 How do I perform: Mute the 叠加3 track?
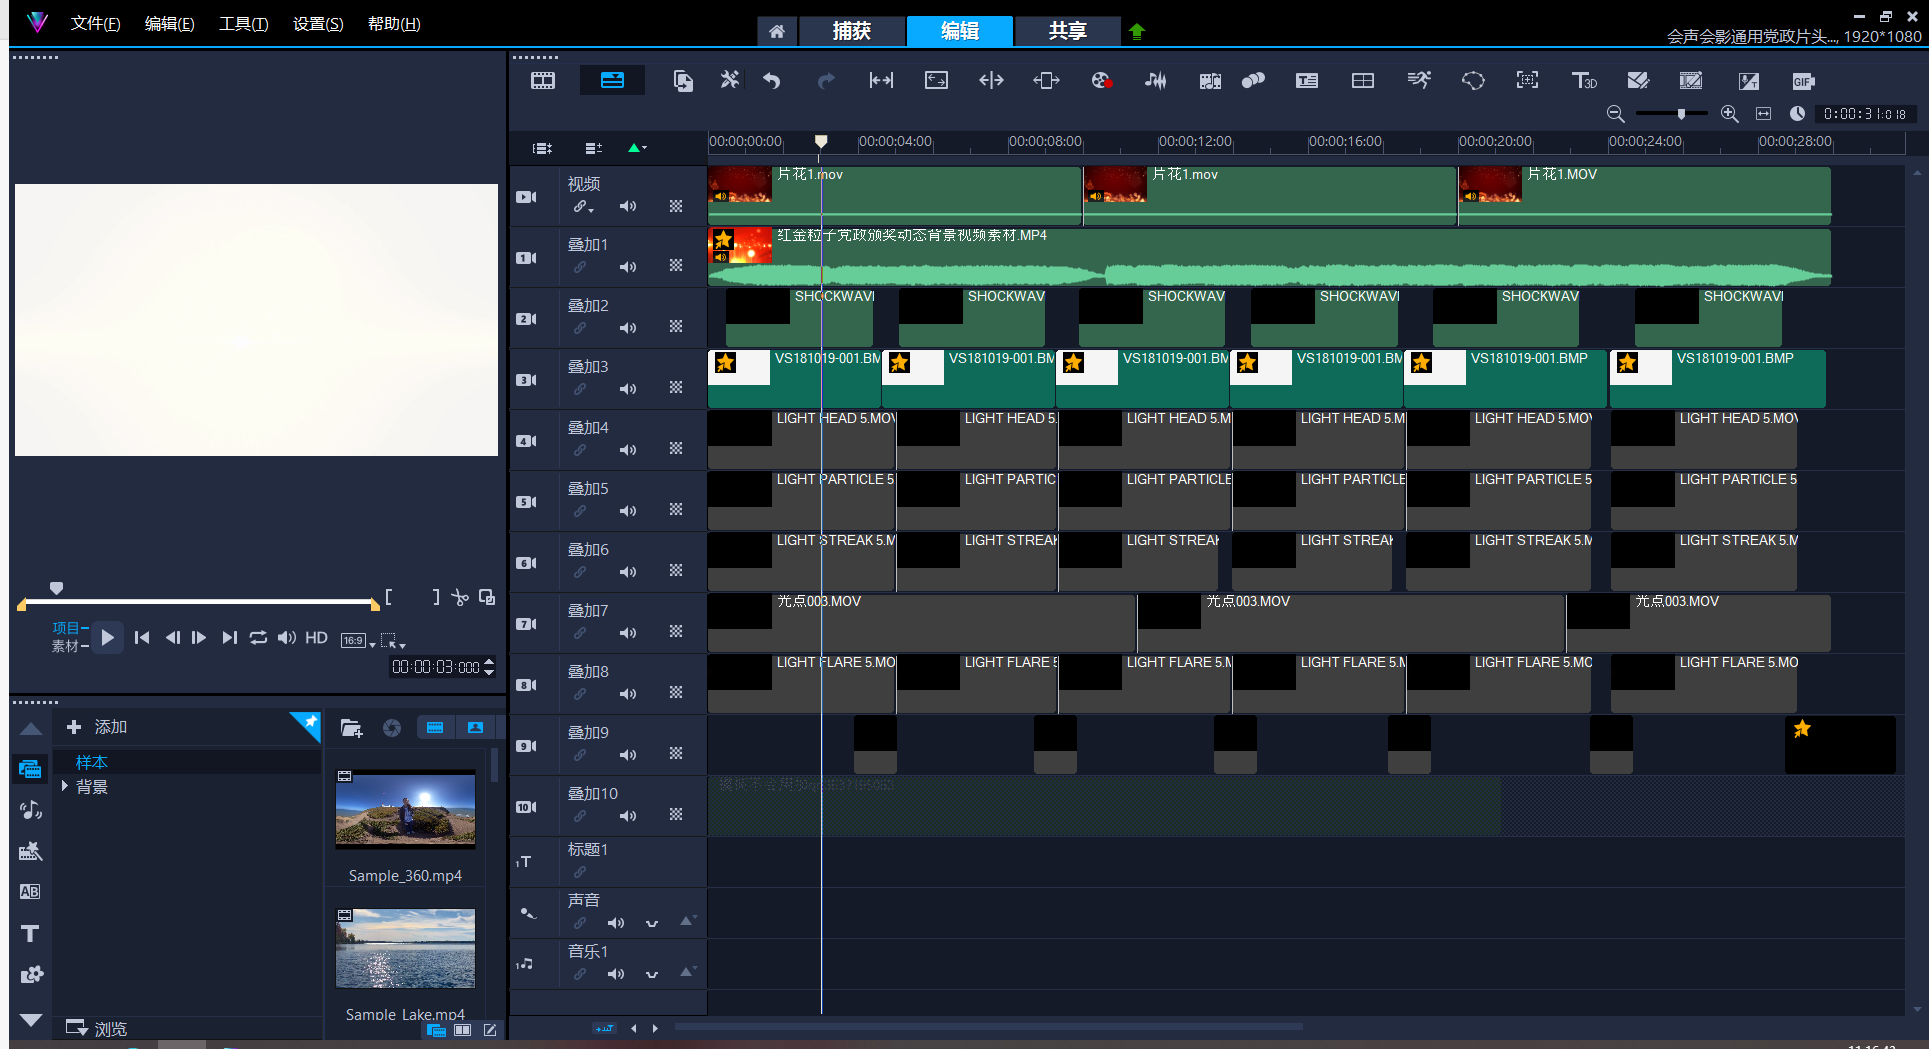click(628, 389)
